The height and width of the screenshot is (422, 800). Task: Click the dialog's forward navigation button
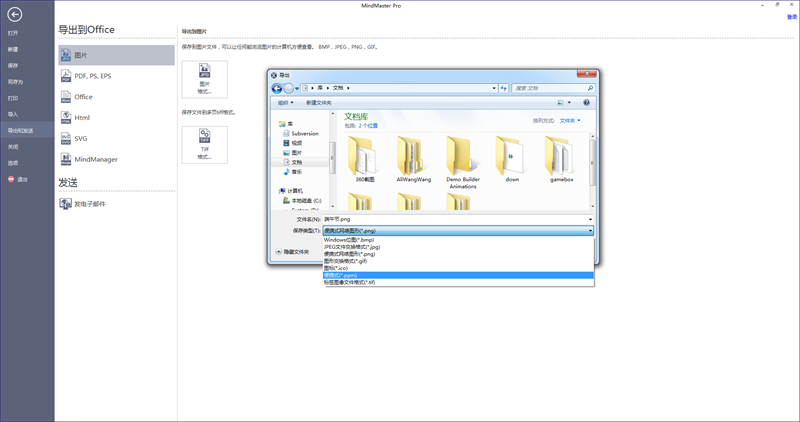289,88
